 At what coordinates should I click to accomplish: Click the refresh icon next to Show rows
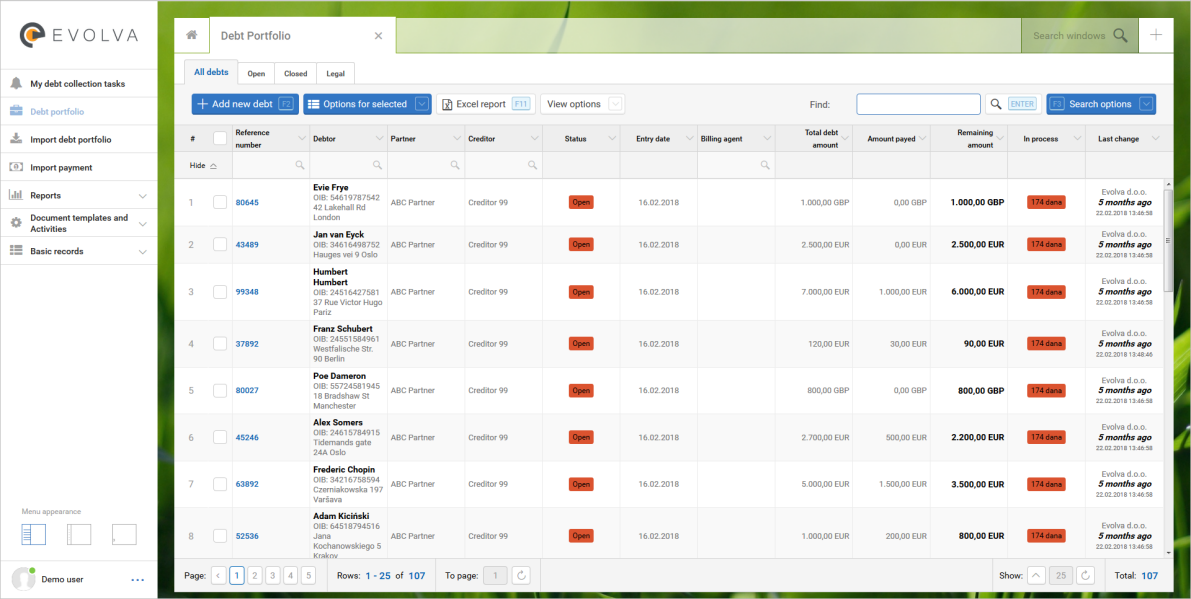pos(1085,575)
